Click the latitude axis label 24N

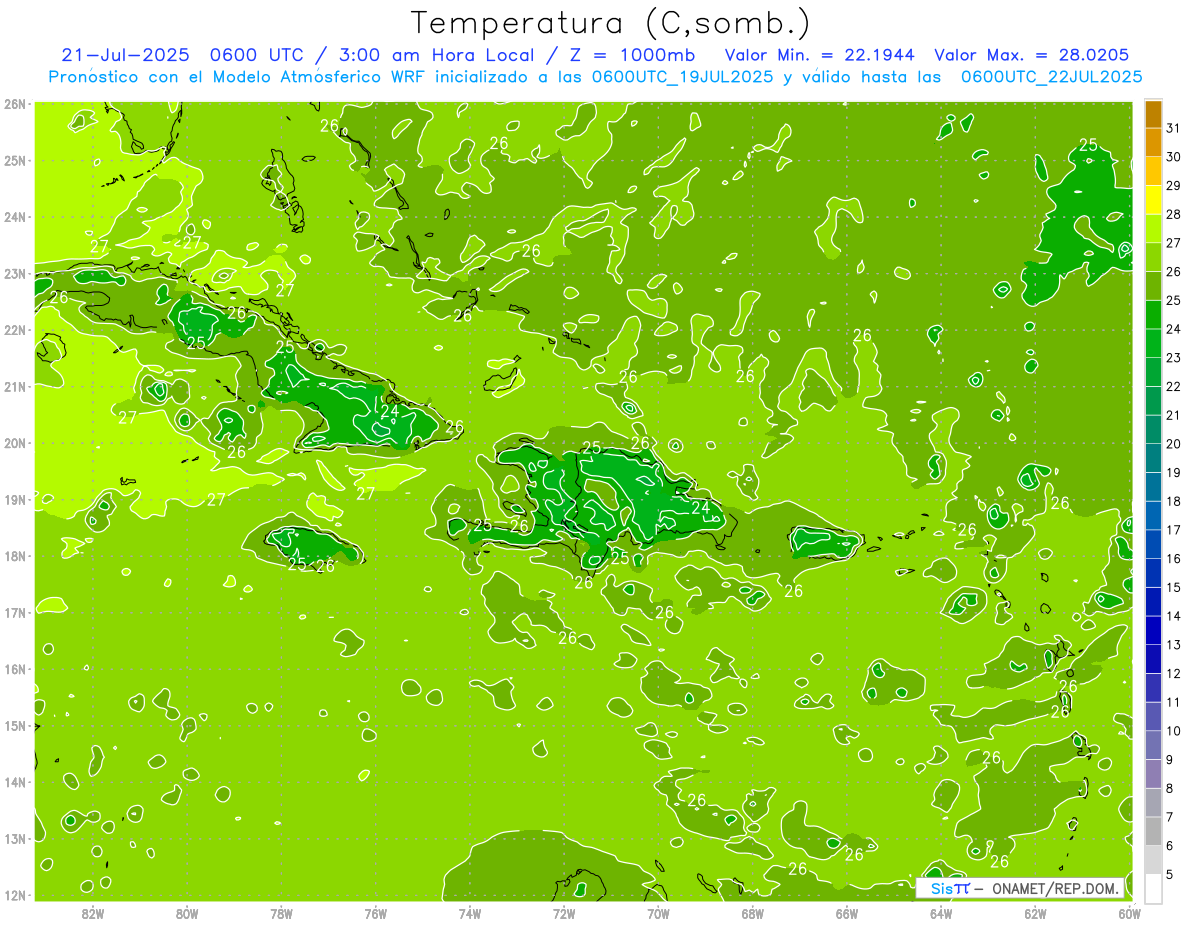pyautogui.click(x=14, y=217)
